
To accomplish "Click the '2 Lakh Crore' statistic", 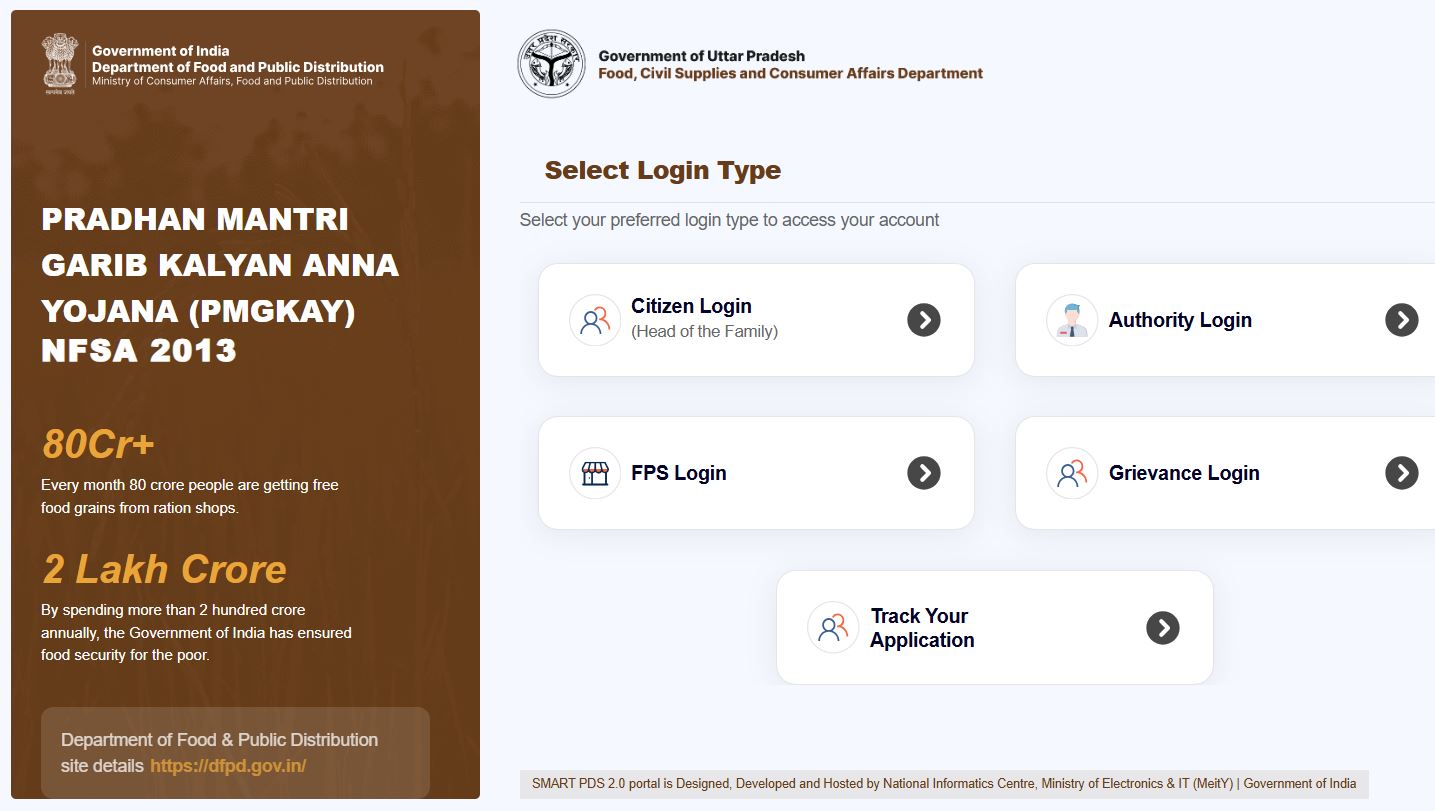I will (164, 569).
